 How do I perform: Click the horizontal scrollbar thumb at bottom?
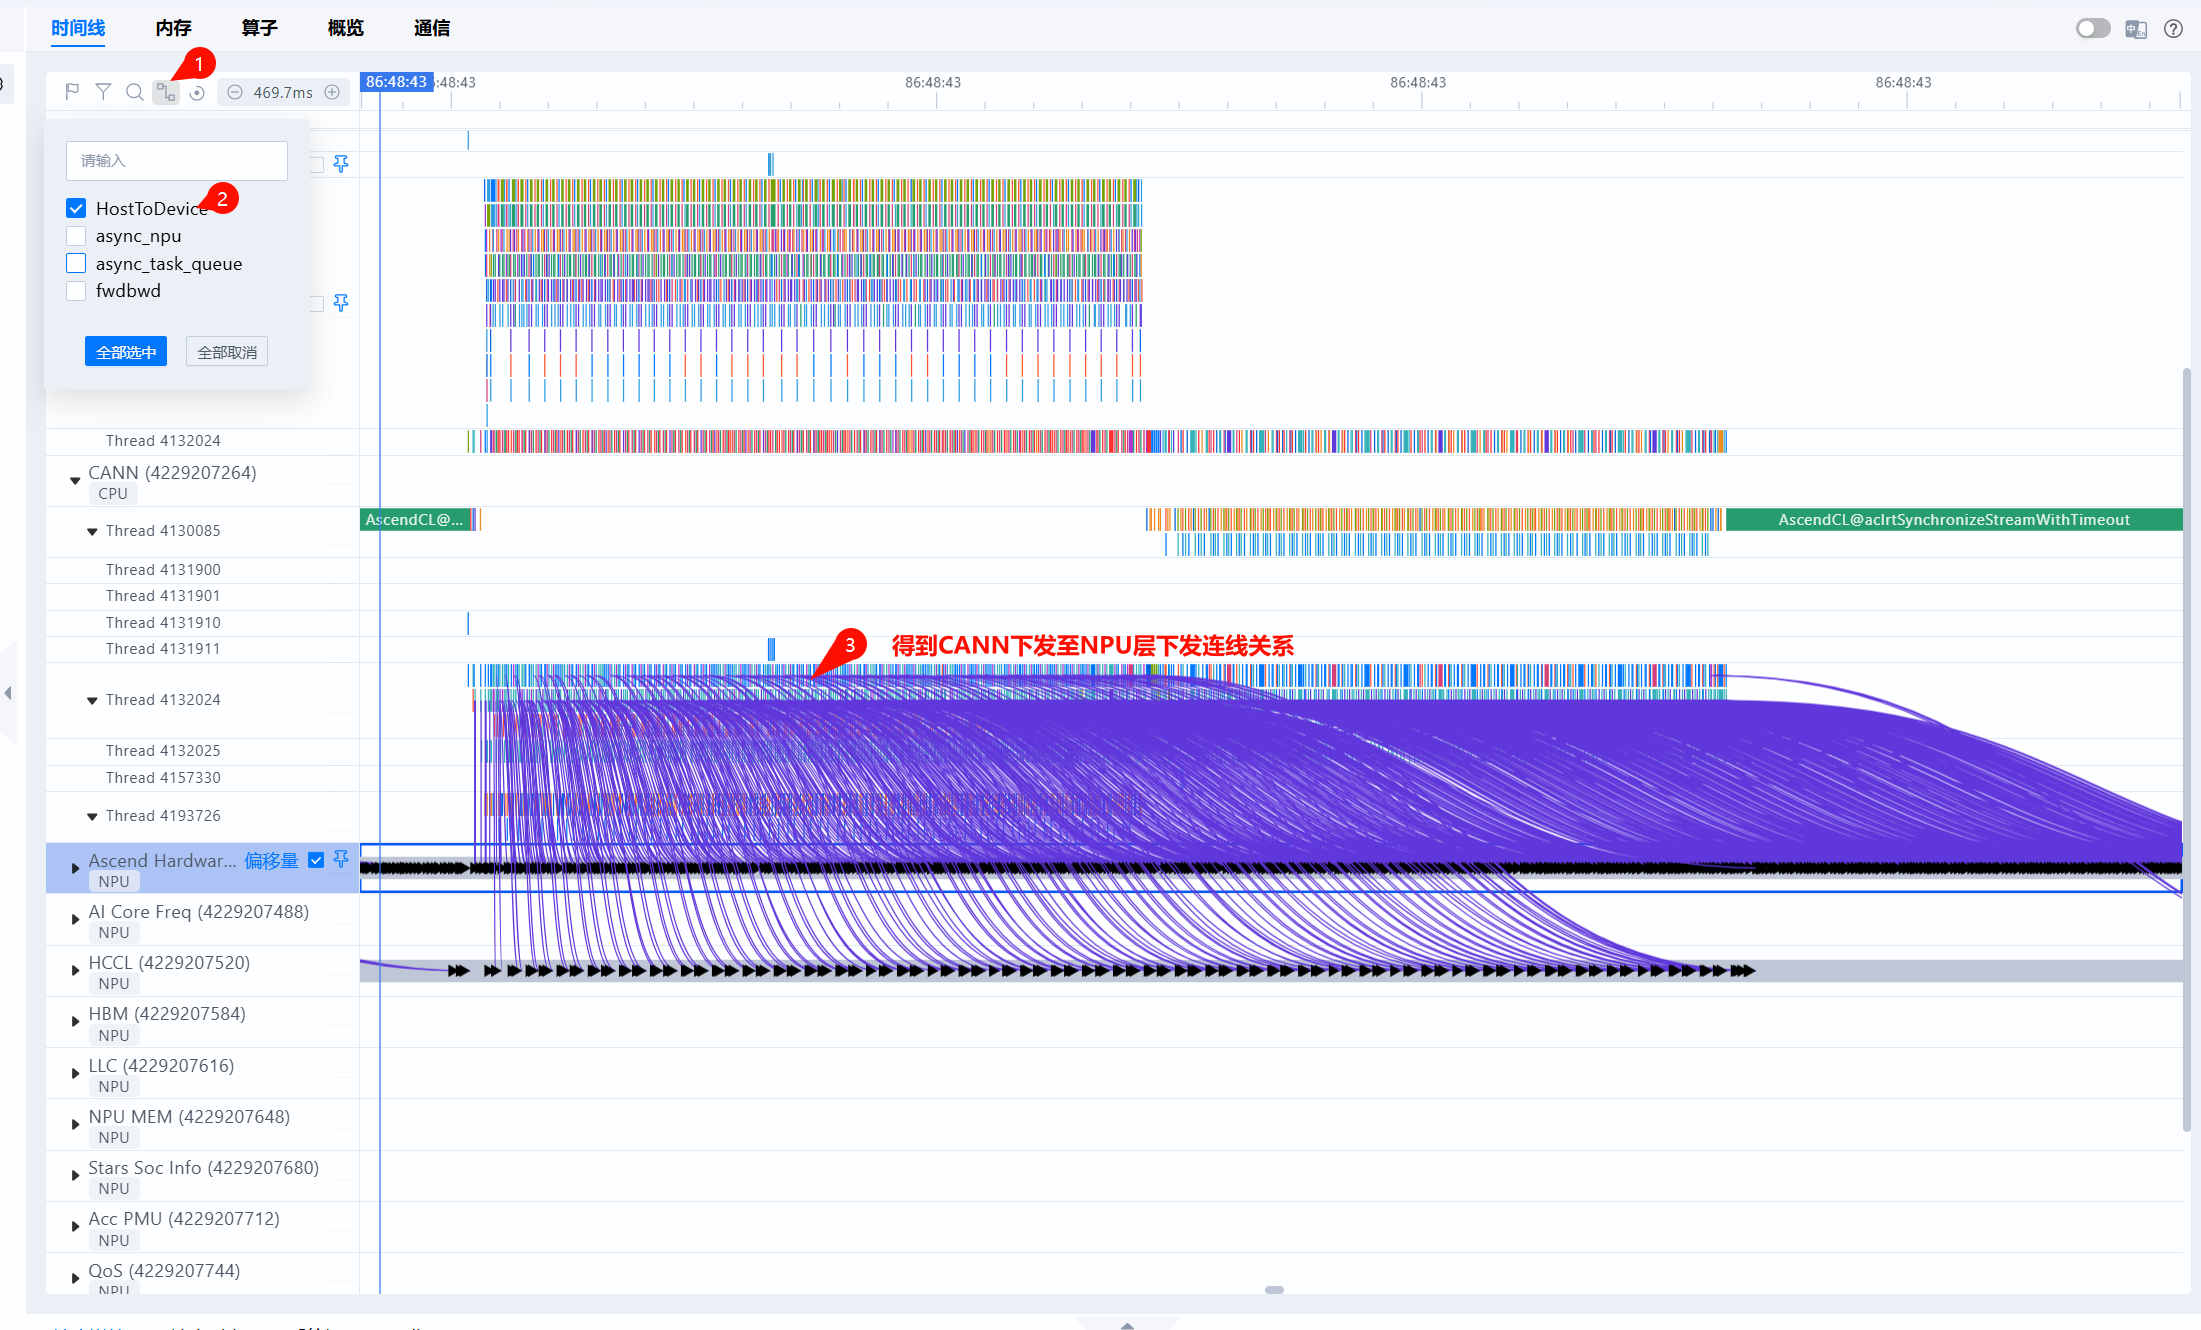pyautogui.click(x=1274, y=1290)
